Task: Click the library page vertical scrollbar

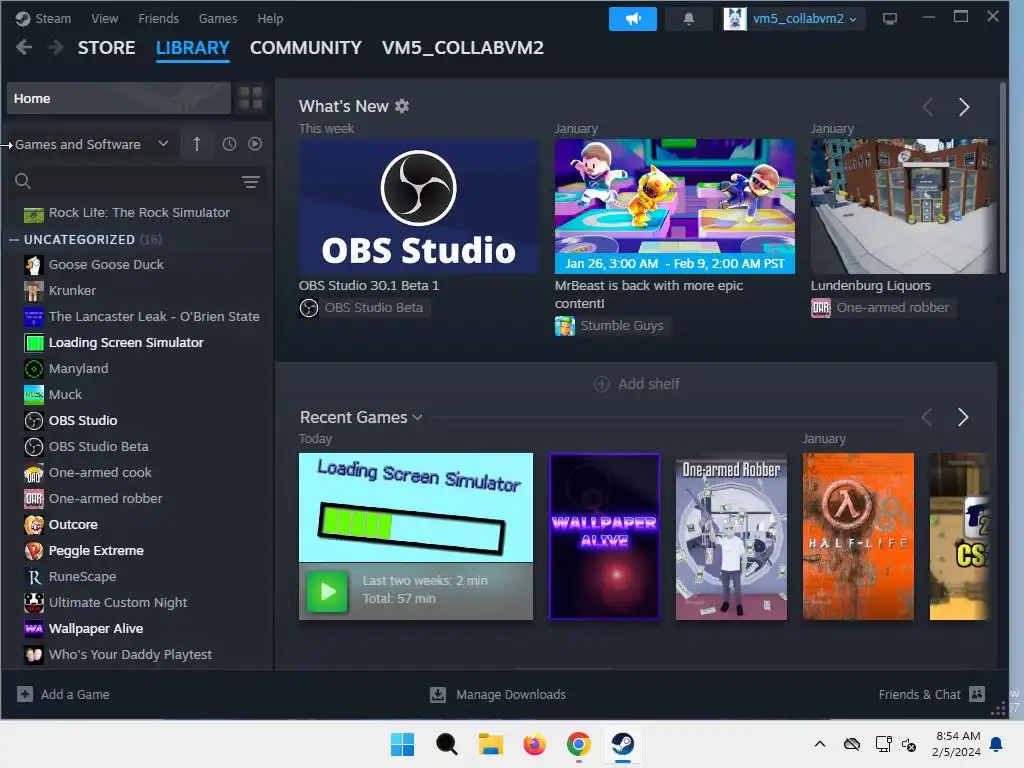Action: 1003,178
